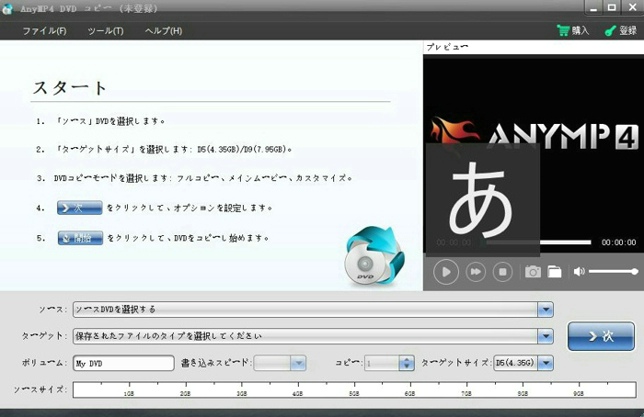The width and height of the screenshot is (644, 417).
Task: Adjust the preview volume slider
Action: [613, 272]
